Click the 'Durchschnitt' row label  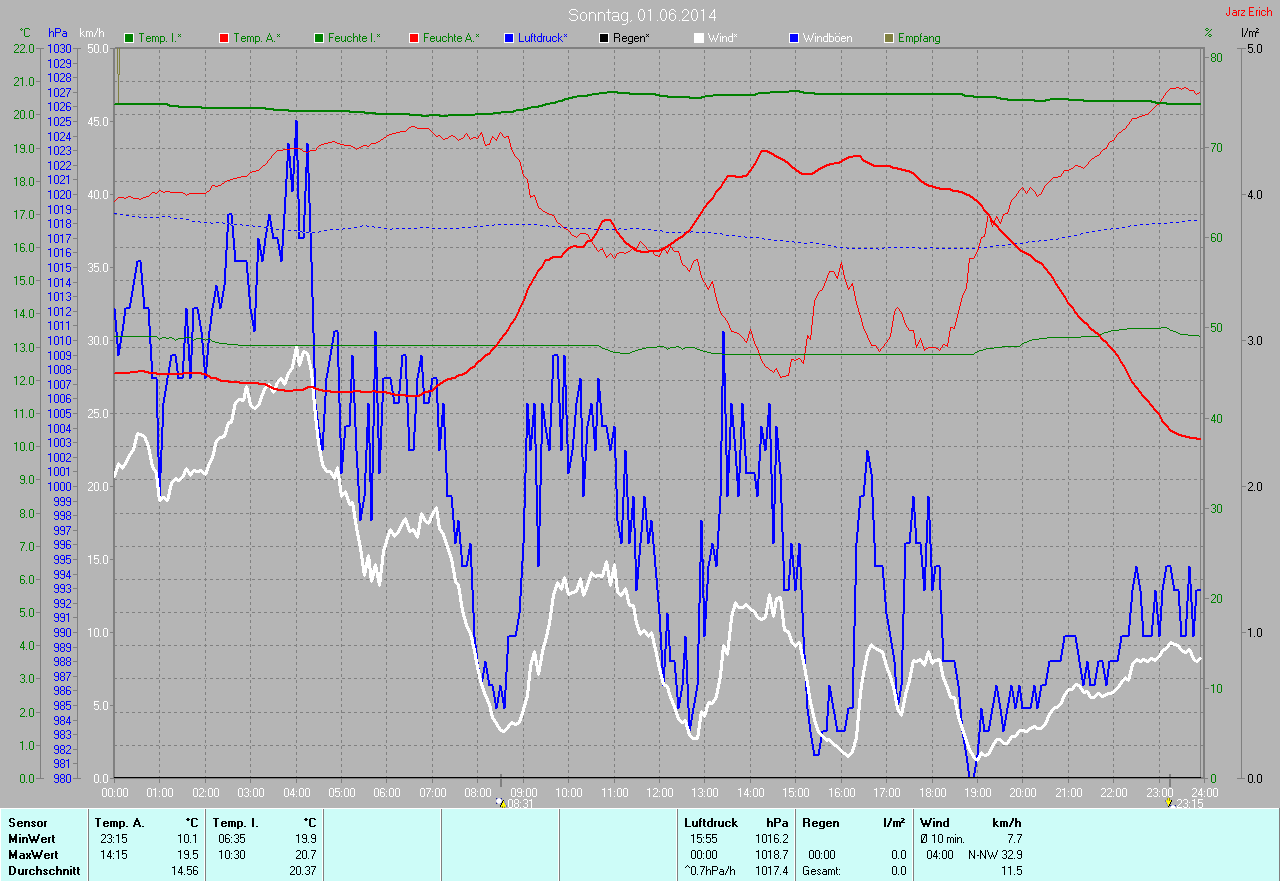click(42, 871)
